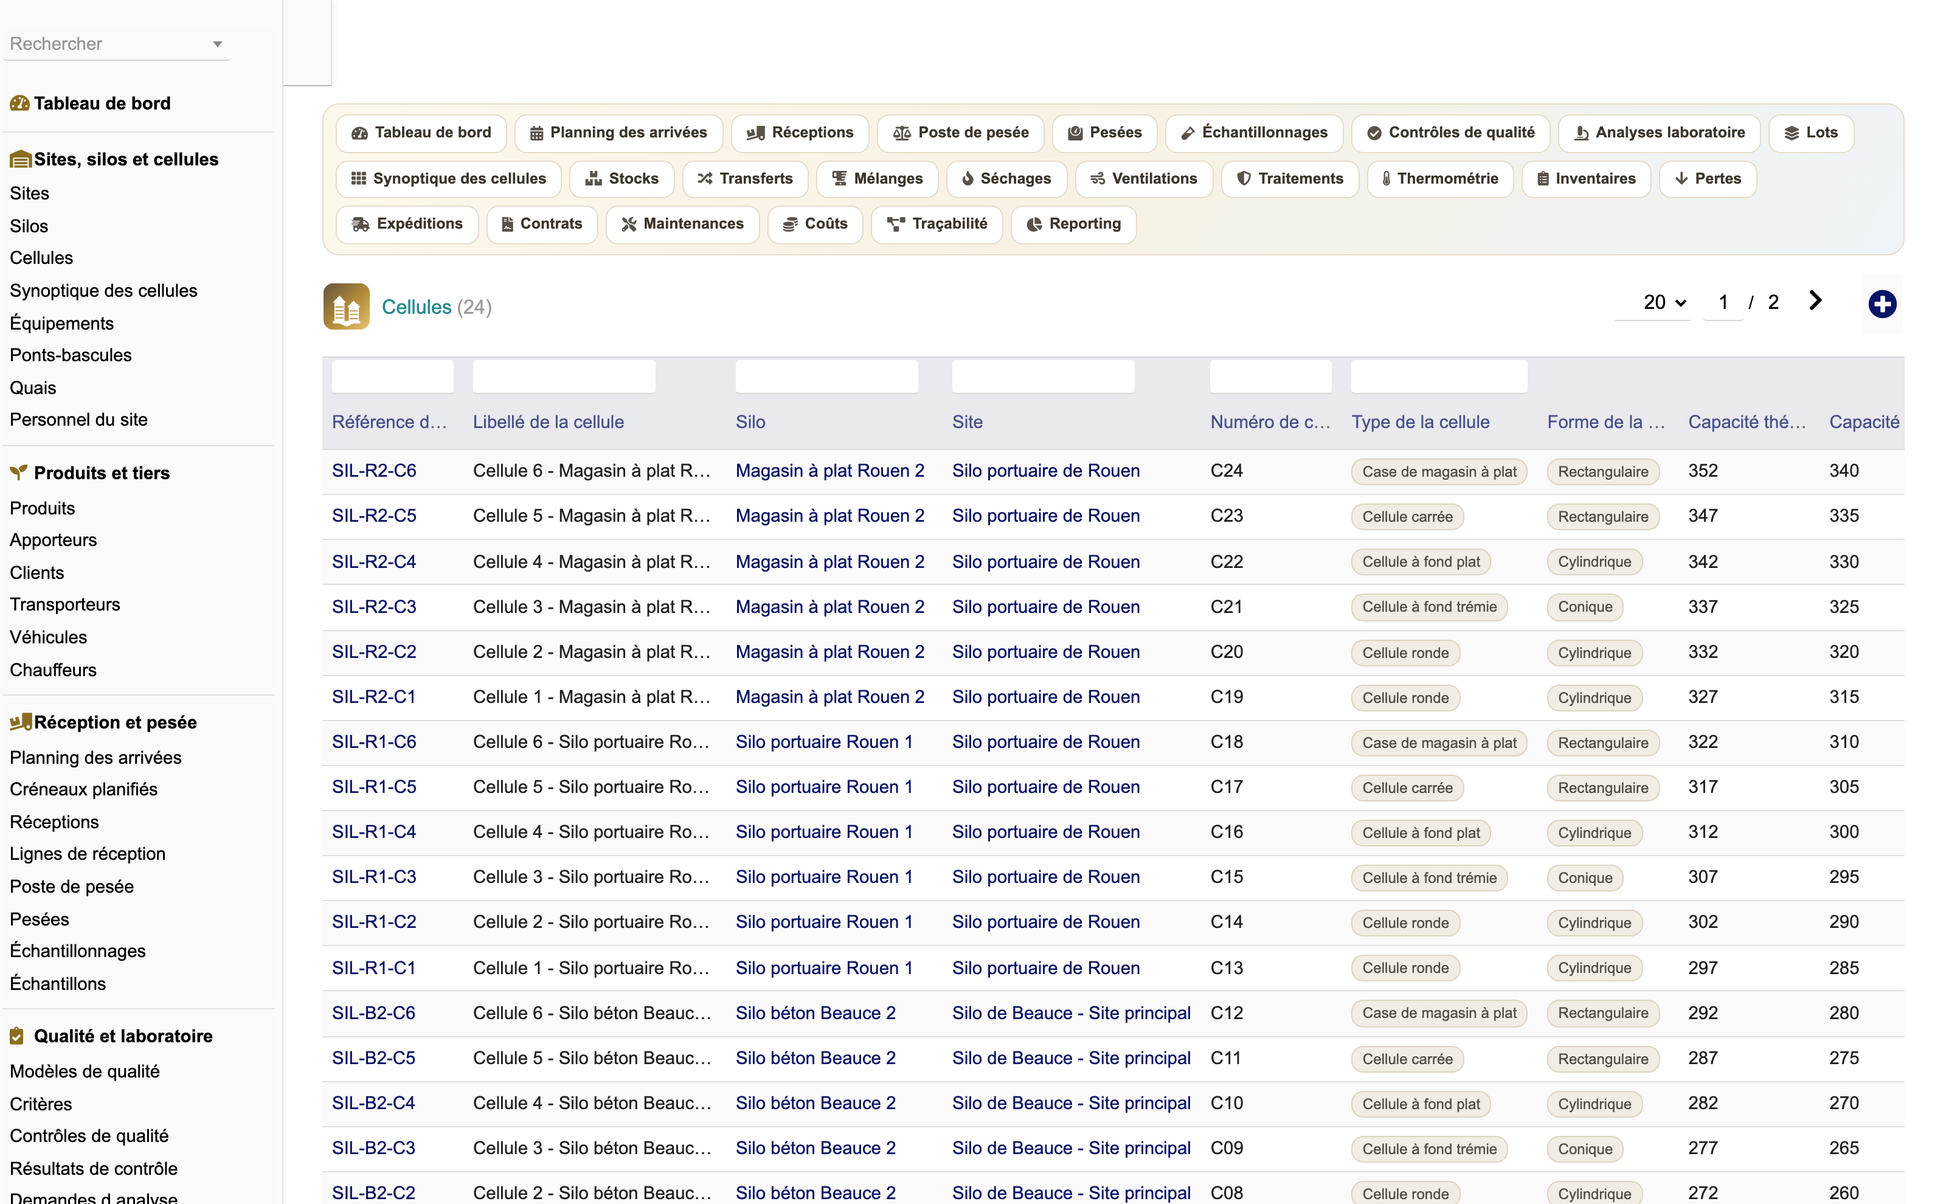Open Silo béton Beauce 2 link in SIL-B2-C3 row
Screen dimensions: 1946x1204
point(816,1148)
